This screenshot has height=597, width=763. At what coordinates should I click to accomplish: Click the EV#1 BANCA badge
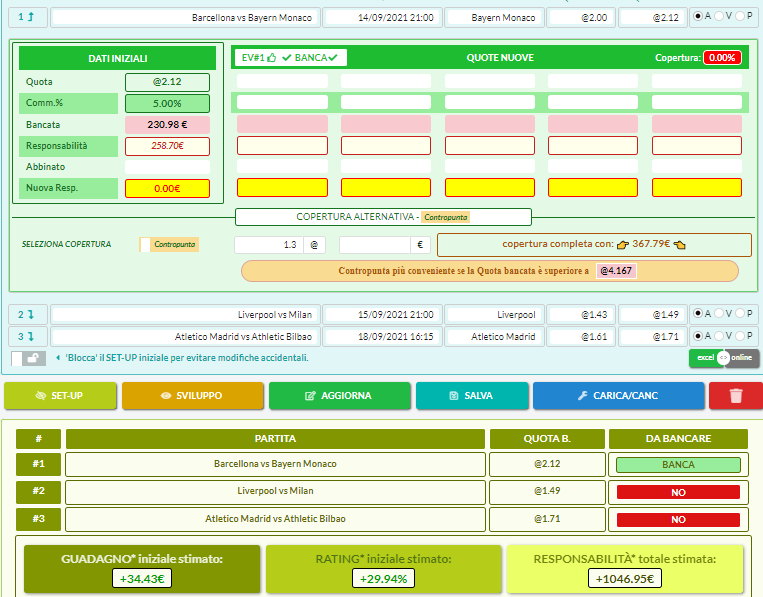291,57
